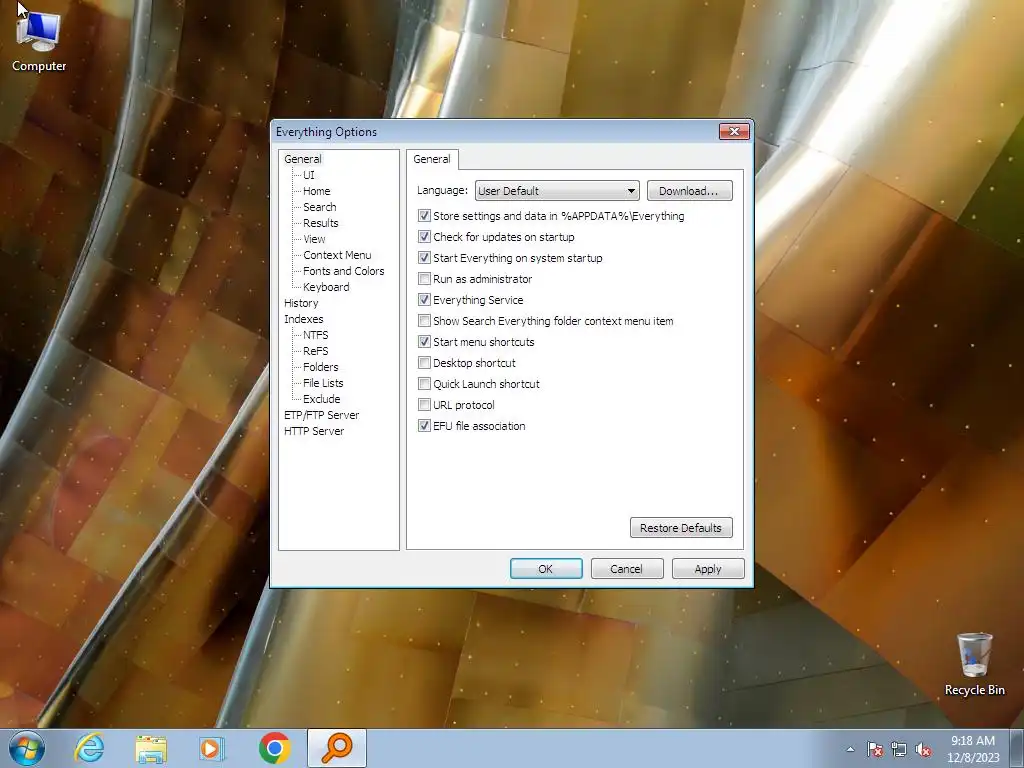The width and height of the screenshot is (1024, 768).
Task: Select ETP/FTP Server tree item
Action: 321,415
